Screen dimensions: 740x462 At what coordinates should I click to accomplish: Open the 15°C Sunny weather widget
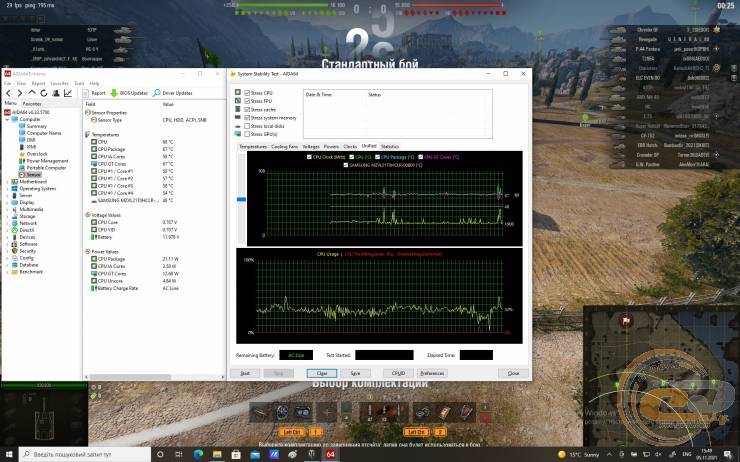coord(578,454)
